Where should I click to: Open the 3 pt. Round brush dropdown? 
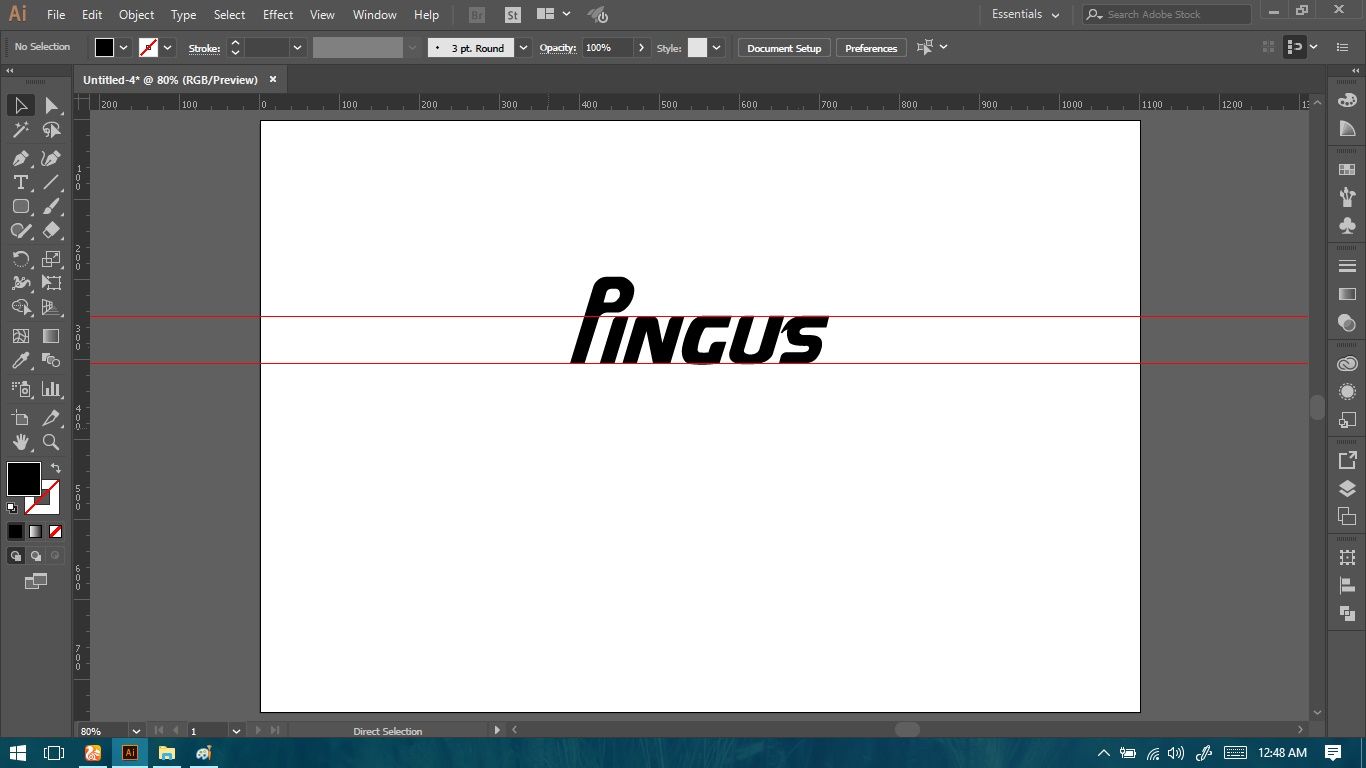[523, 48]
